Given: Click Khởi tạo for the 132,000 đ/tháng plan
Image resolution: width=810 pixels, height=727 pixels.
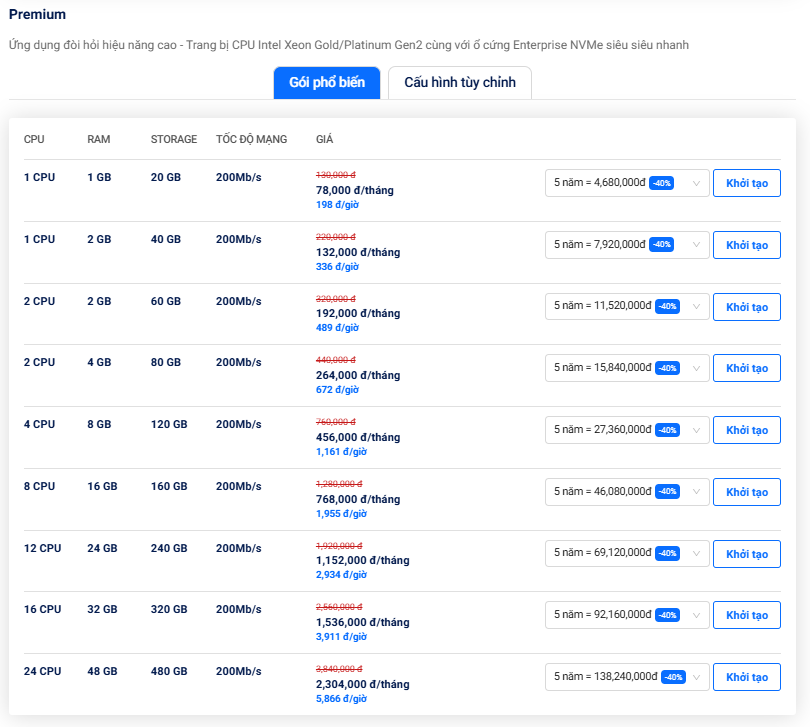Looking at the screenshot, I should [x=746, y=245].
